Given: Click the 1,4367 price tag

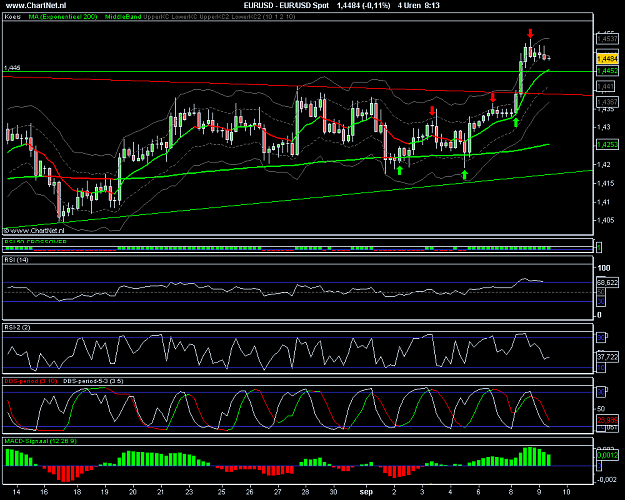Looking at the screenshot, I should (x=607, y=102).
